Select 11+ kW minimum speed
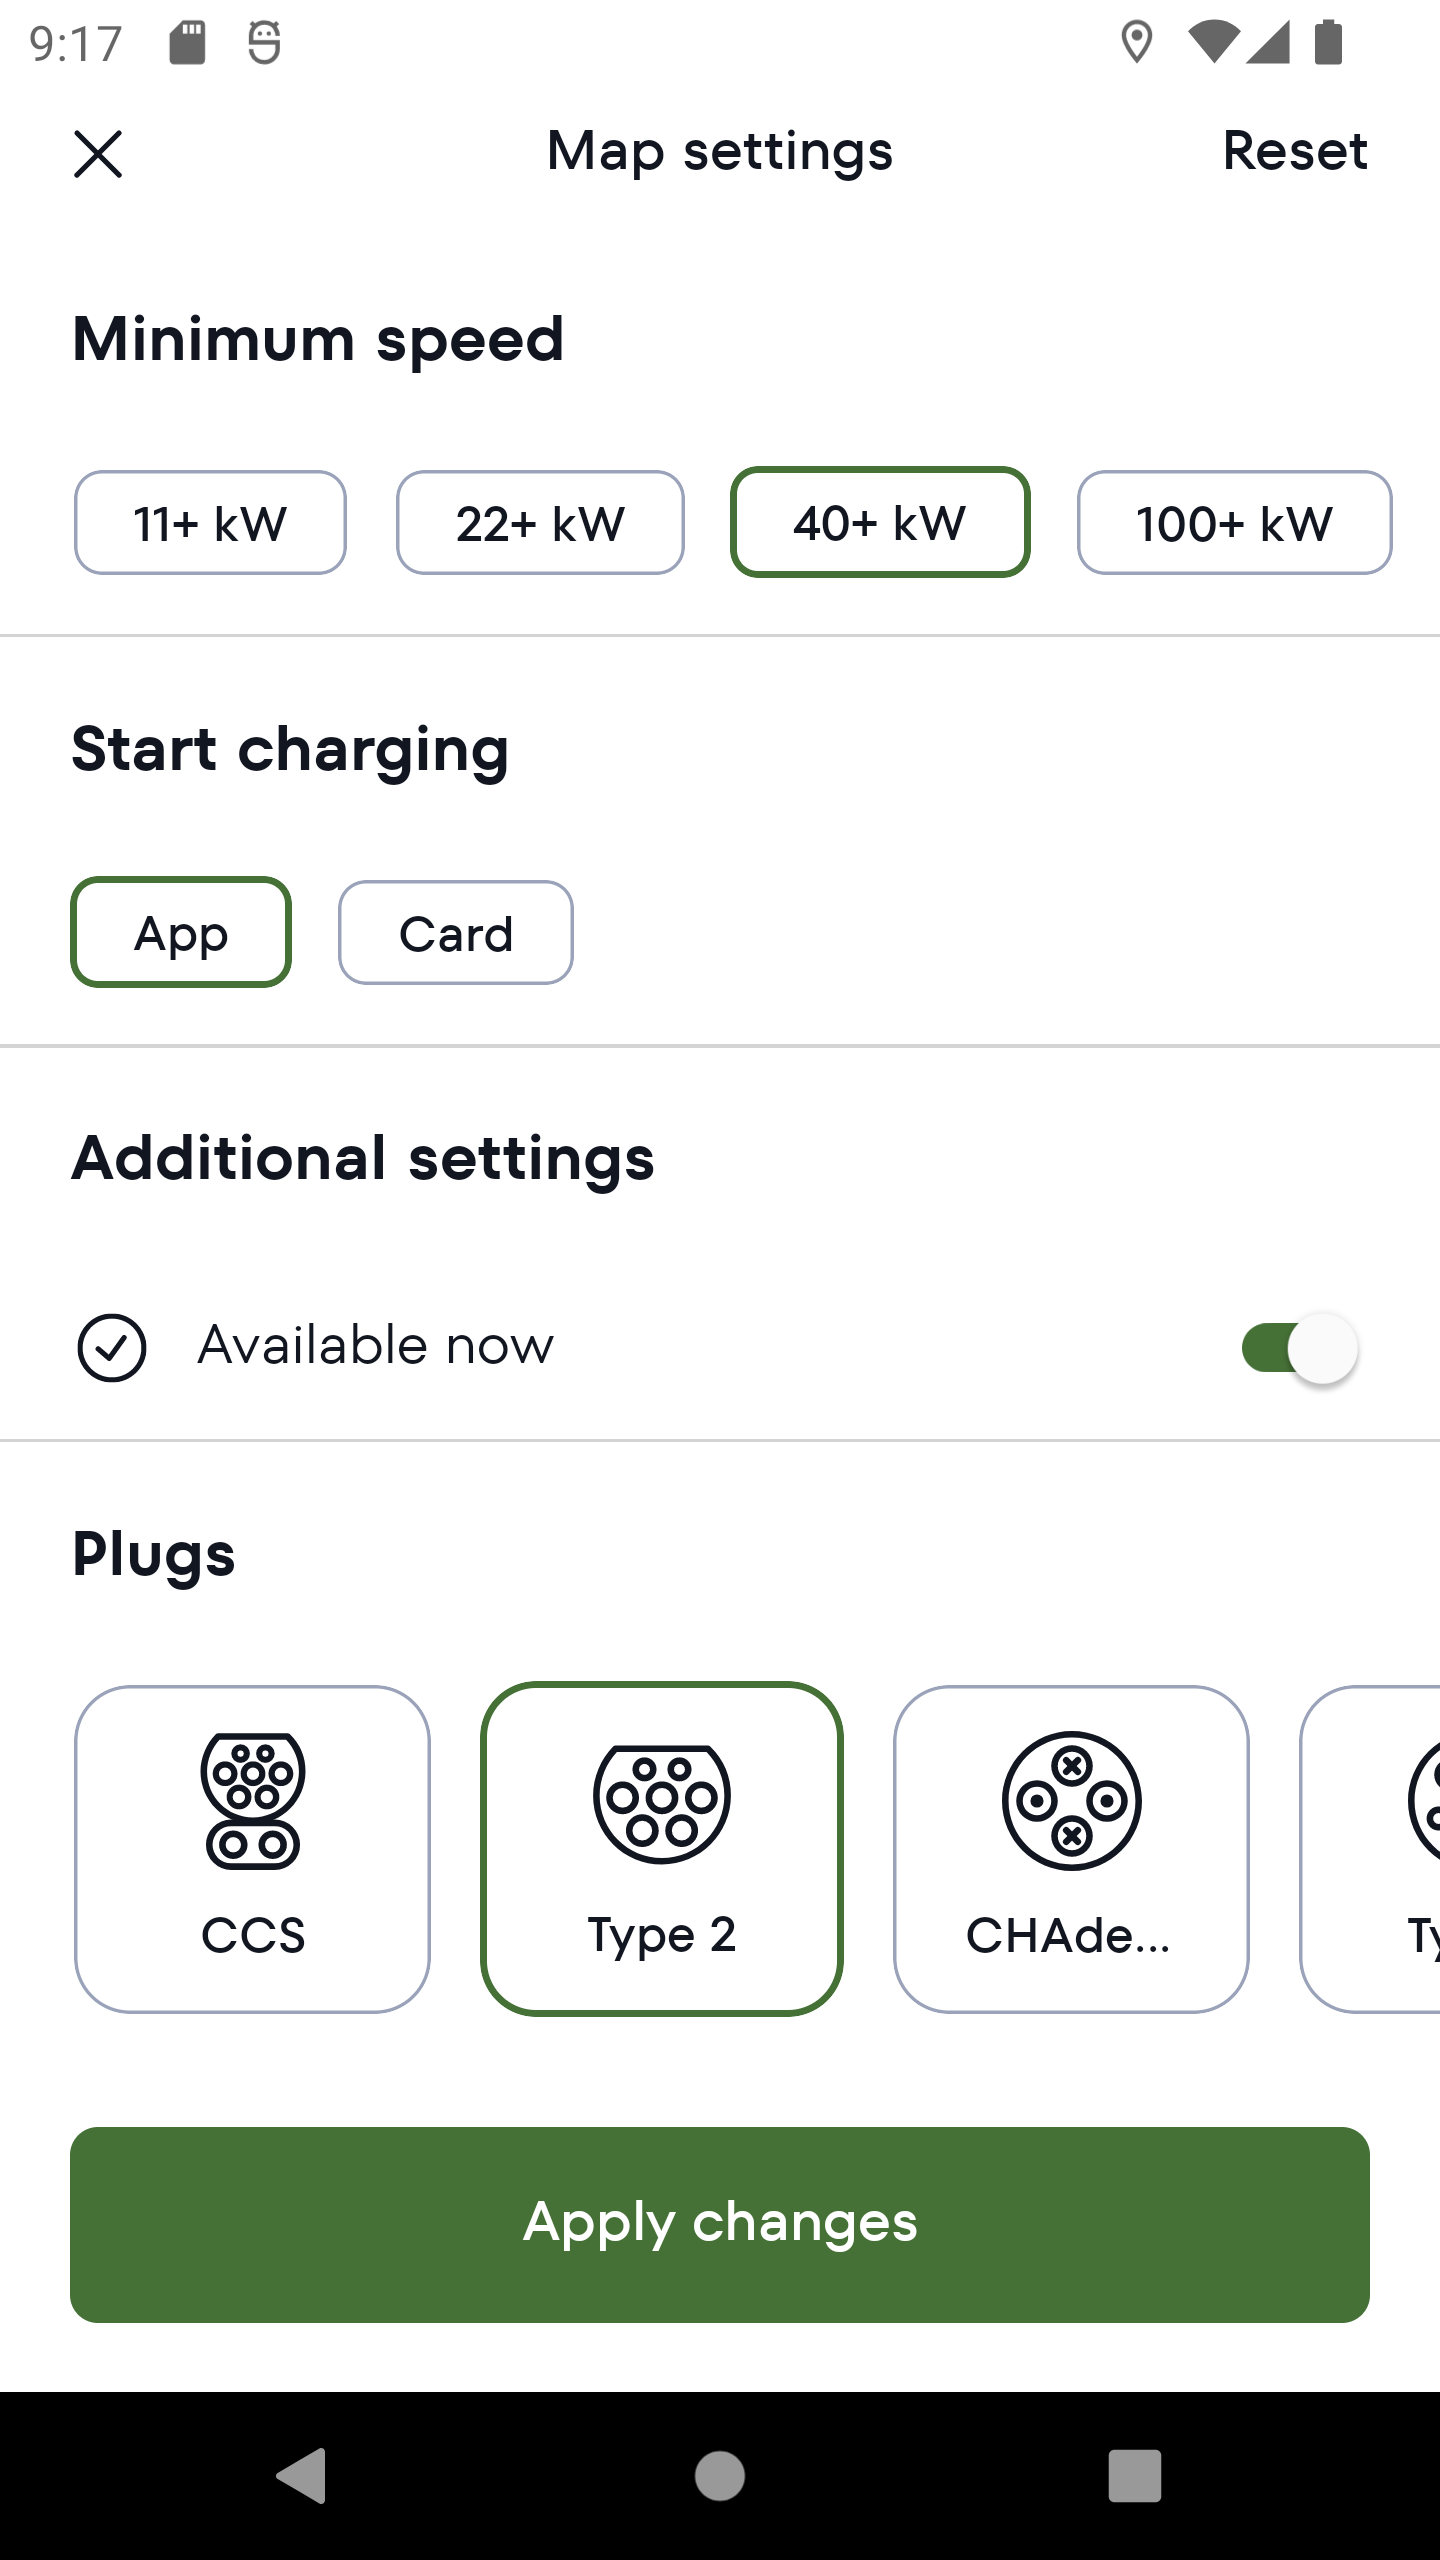This screenshot has height=2560, width=1440. pos(210,523)
